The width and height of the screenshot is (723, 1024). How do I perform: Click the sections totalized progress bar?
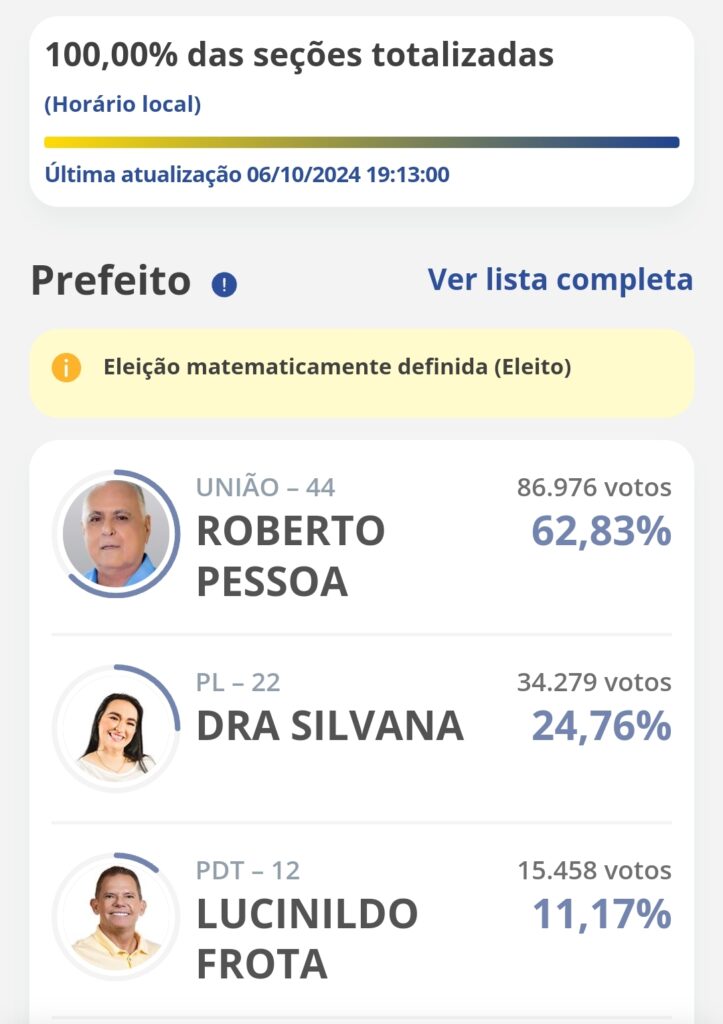[x=361, y=142]
